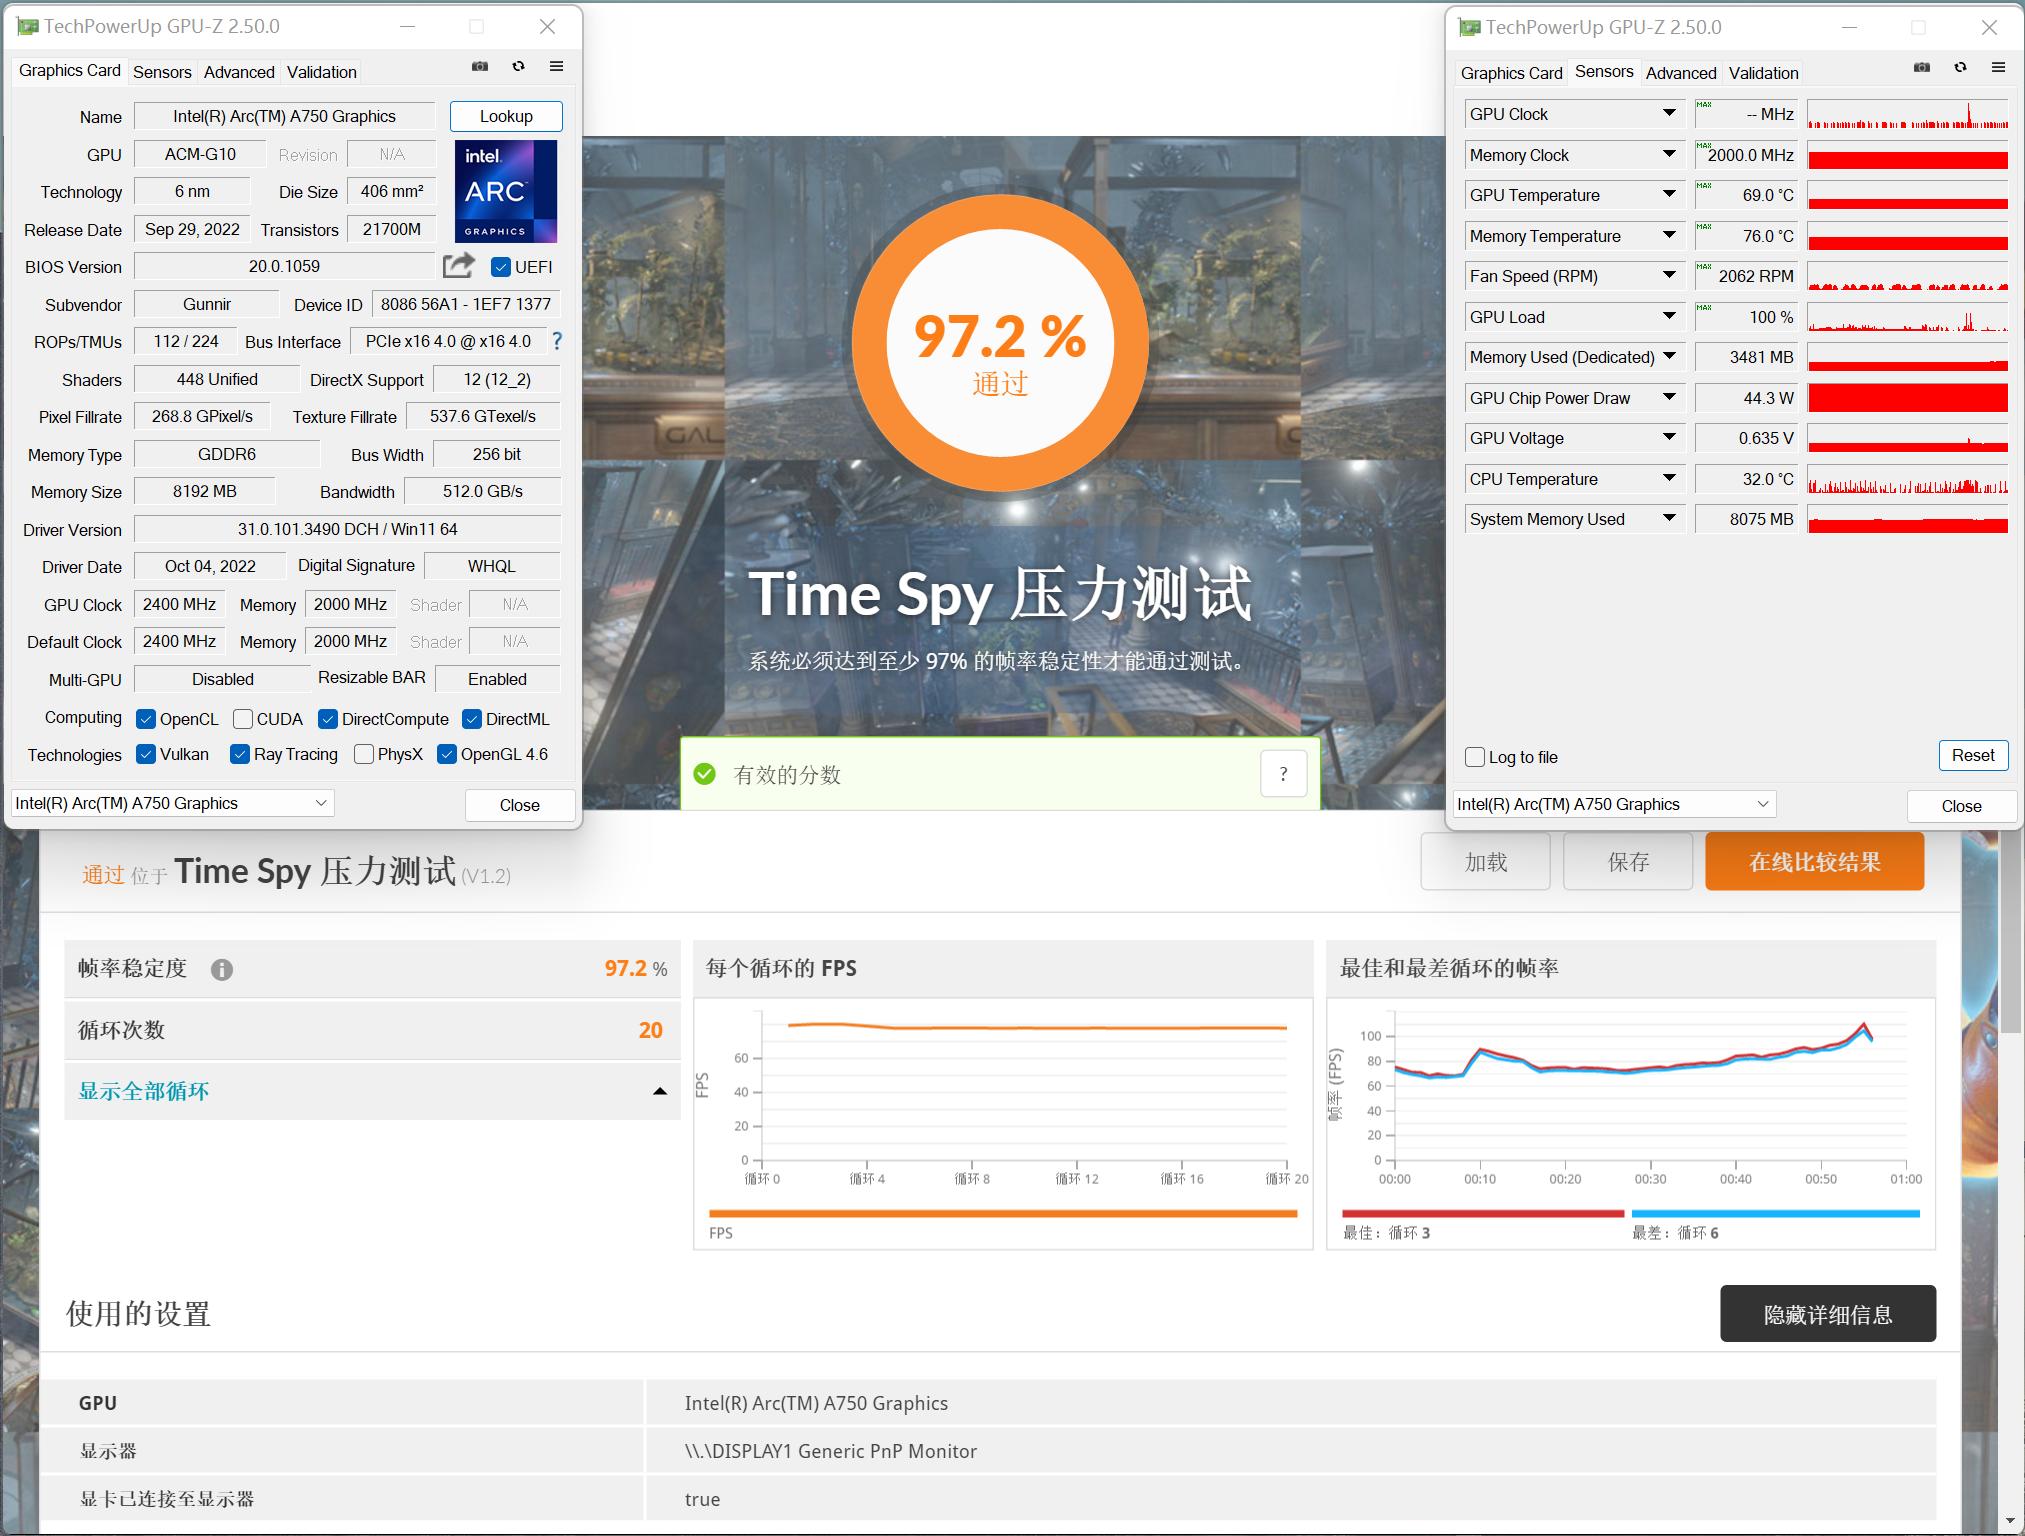
Task: Uncheck the UEFI checkbox
Action: (x=500, y=267)
